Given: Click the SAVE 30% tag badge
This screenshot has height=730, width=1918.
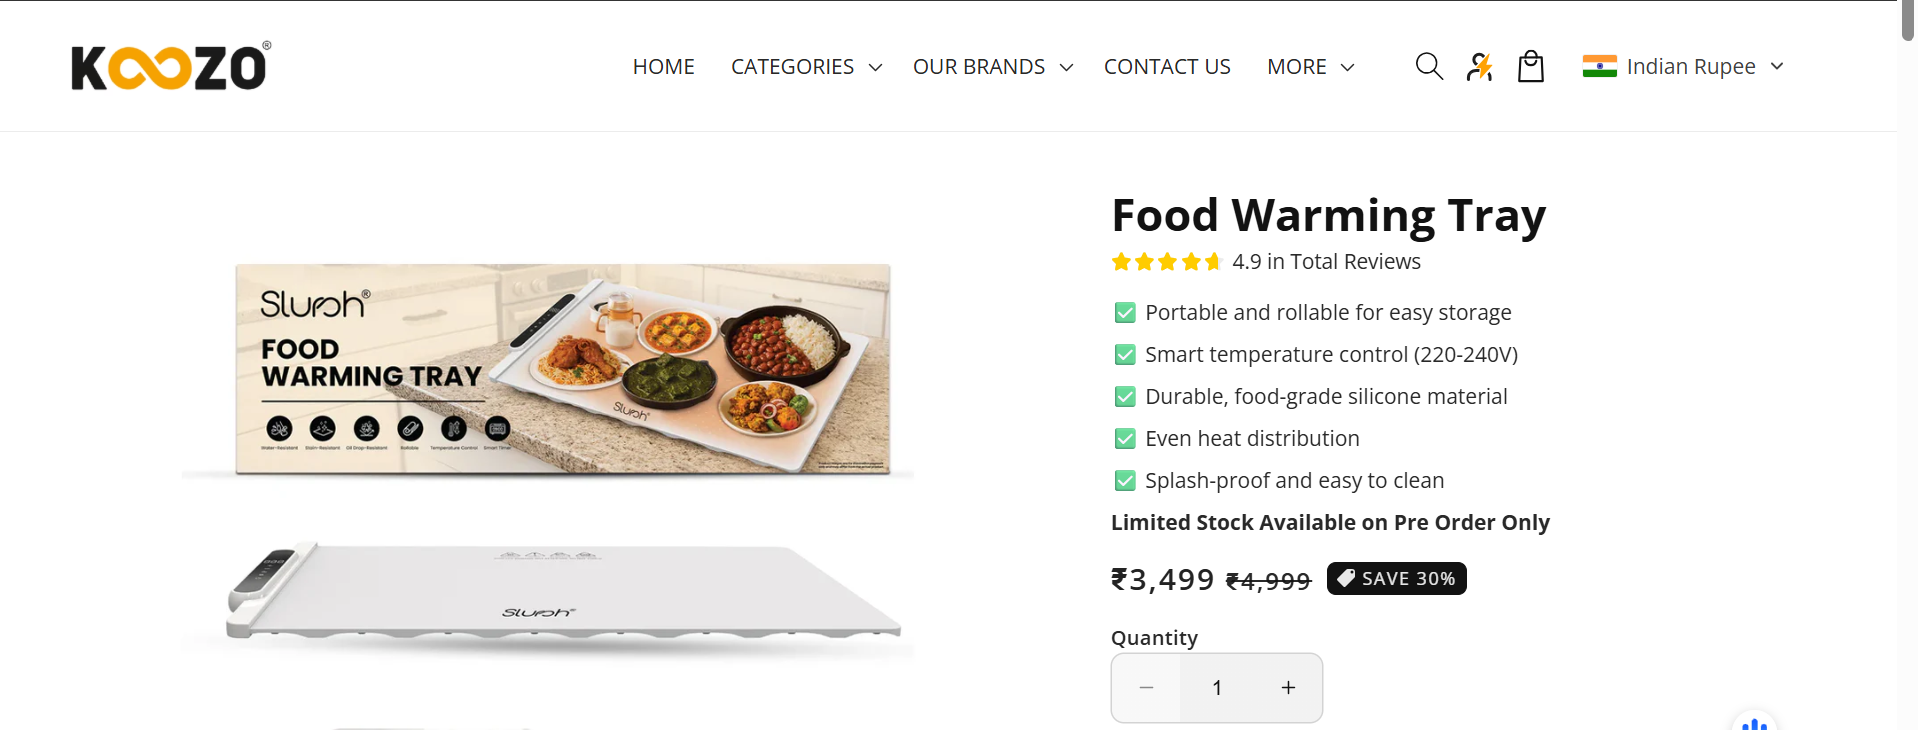Looking at the screenshot, I should coord(1396,579).
